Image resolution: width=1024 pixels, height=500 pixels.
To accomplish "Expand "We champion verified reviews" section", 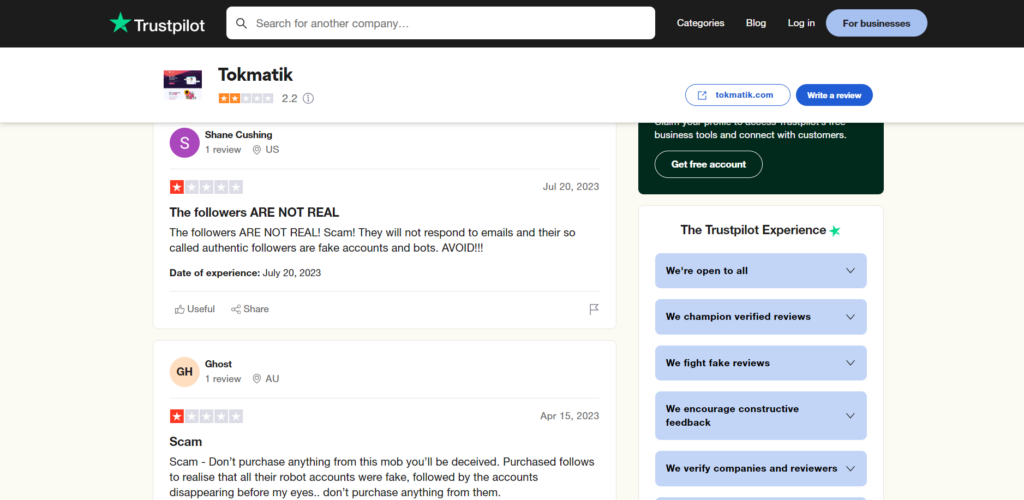I will (x=761, y=317).
